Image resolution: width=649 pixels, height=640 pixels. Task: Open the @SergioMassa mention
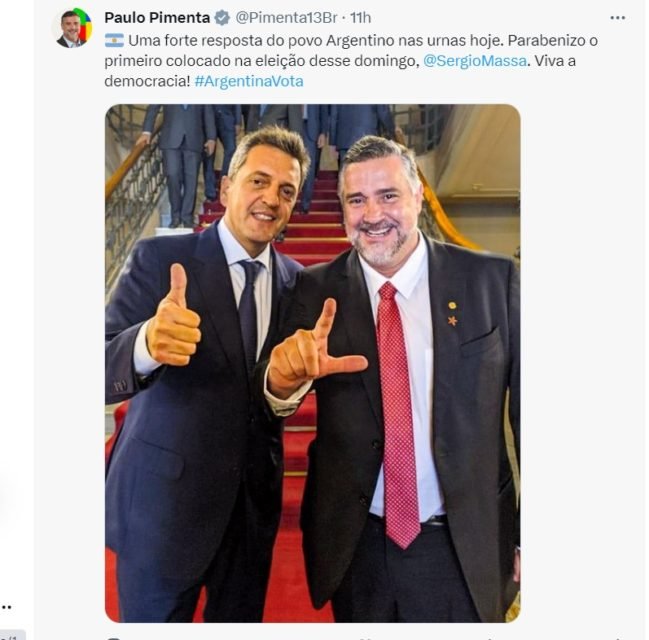click(475, 61)
